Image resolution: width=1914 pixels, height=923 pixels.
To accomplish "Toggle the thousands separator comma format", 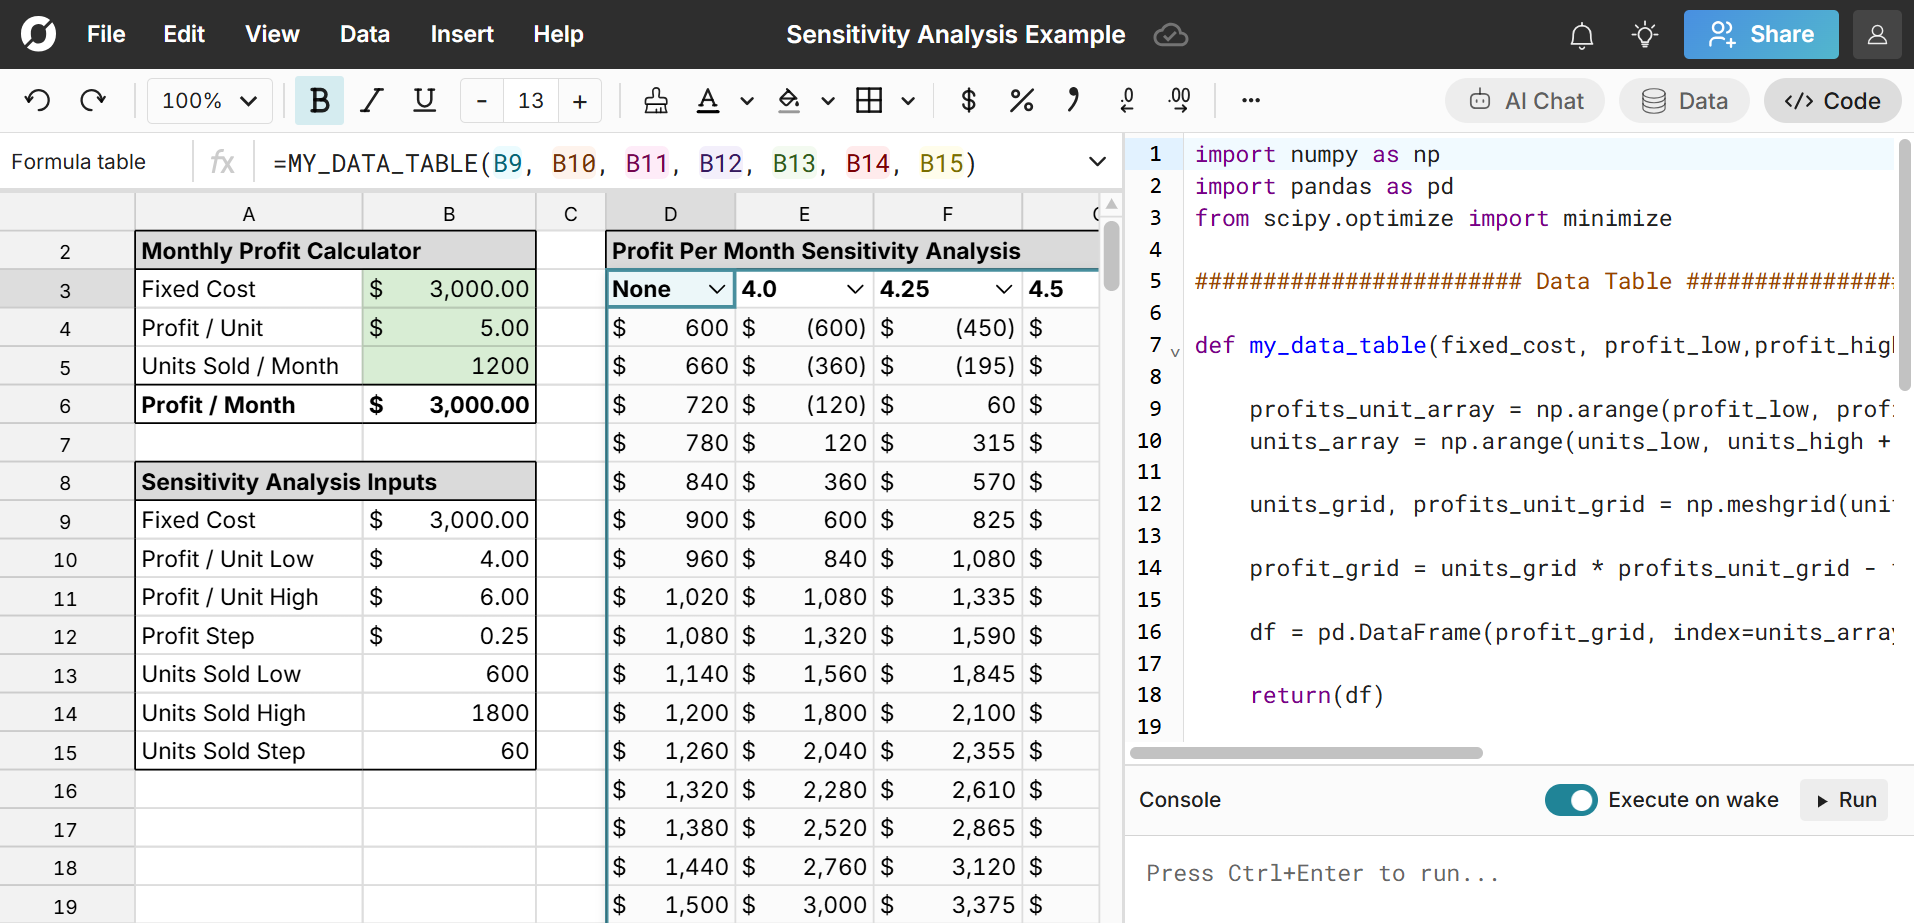I will [1074, 100].
